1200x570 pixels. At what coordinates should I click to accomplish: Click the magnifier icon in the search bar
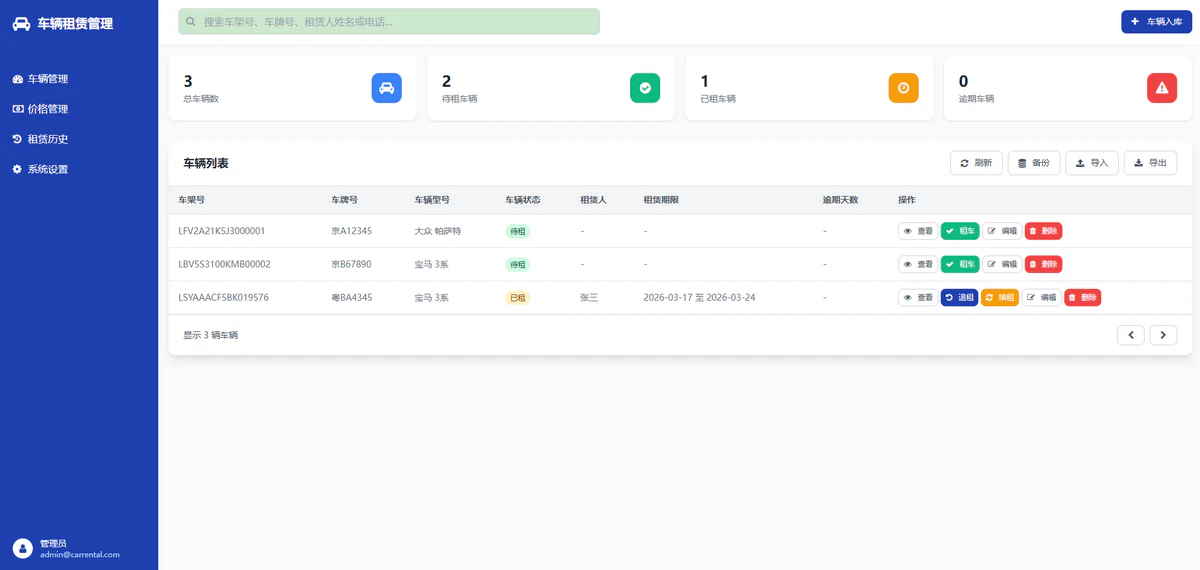click(191, 21)
